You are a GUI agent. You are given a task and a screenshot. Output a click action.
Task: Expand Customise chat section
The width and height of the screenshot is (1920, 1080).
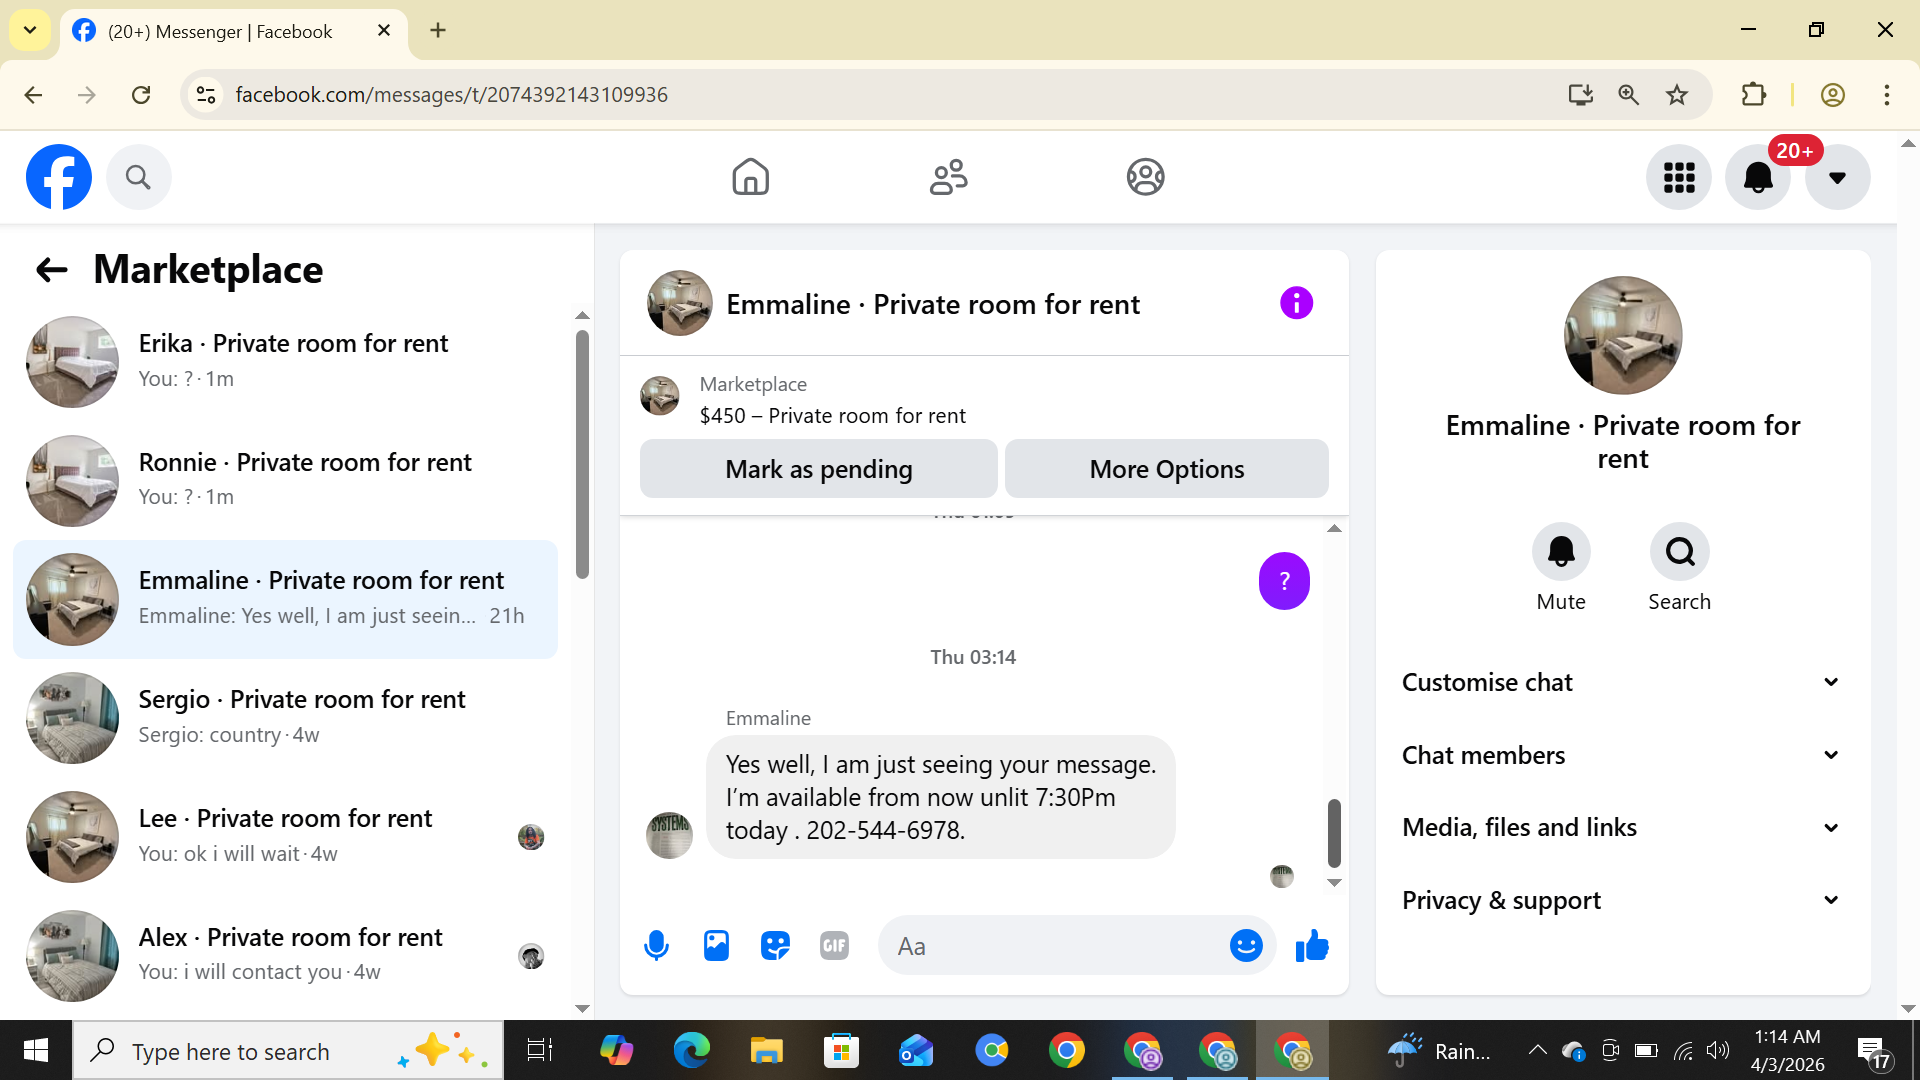(x=1622, y=682)
